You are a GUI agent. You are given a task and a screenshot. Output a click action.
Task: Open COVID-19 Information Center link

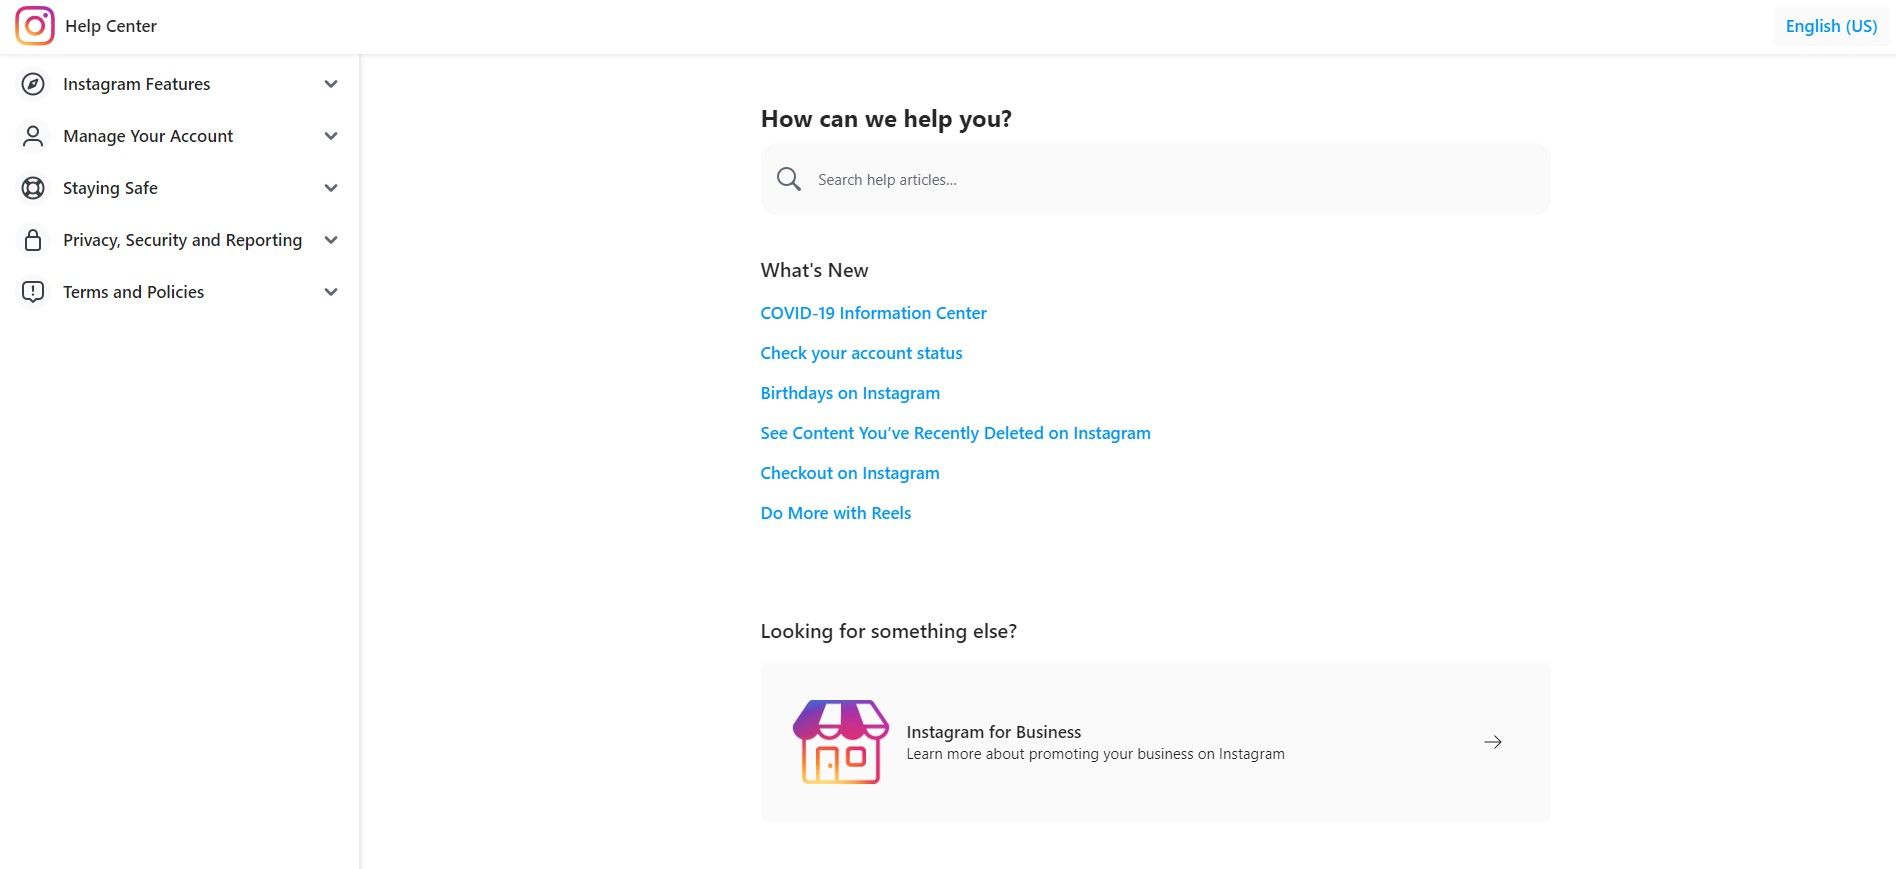click(873, 313)
